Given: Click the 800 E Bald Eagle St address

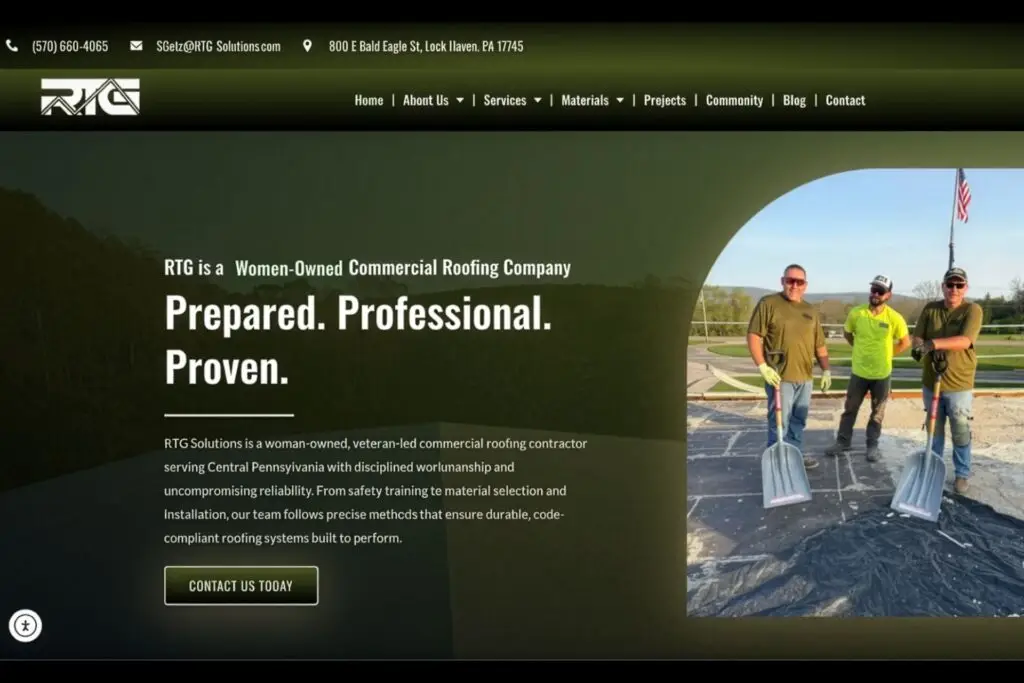Looking at the screenshot, I should point(425,46).
